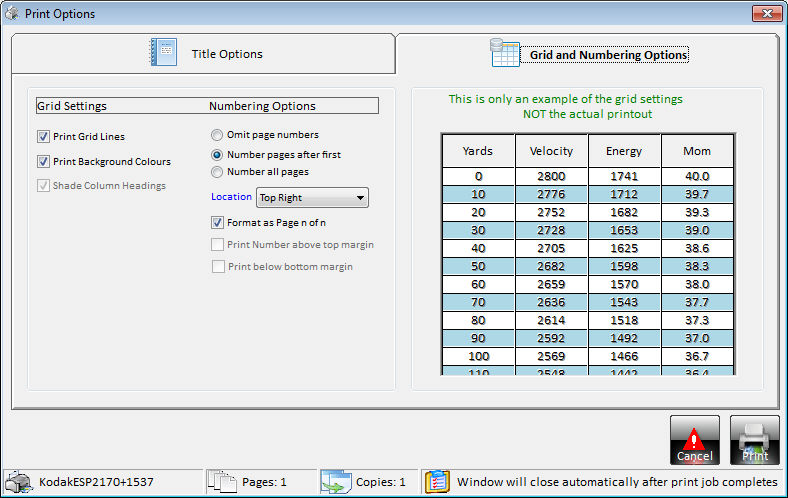Select Omit page numbers option

click(217, 135)
